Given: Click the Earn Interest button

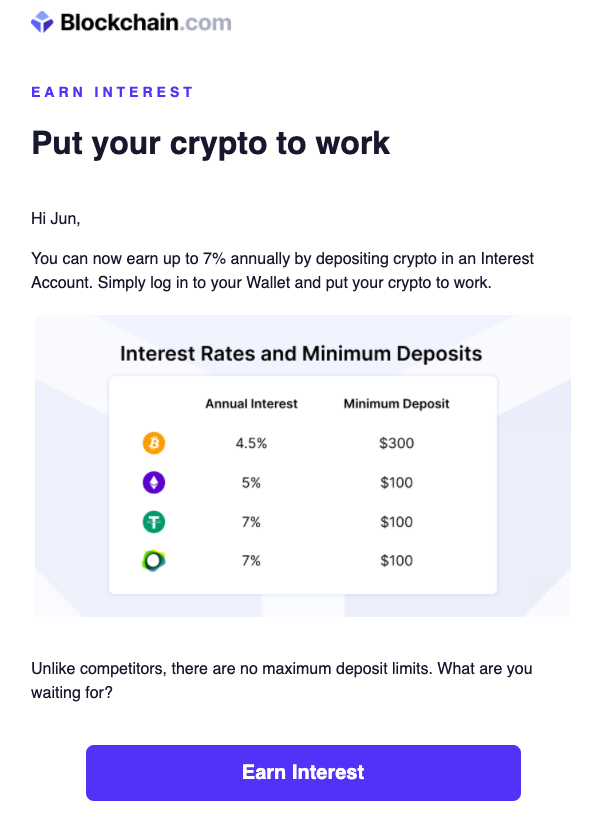Looking at the screenshot, I should click(303, 773).
